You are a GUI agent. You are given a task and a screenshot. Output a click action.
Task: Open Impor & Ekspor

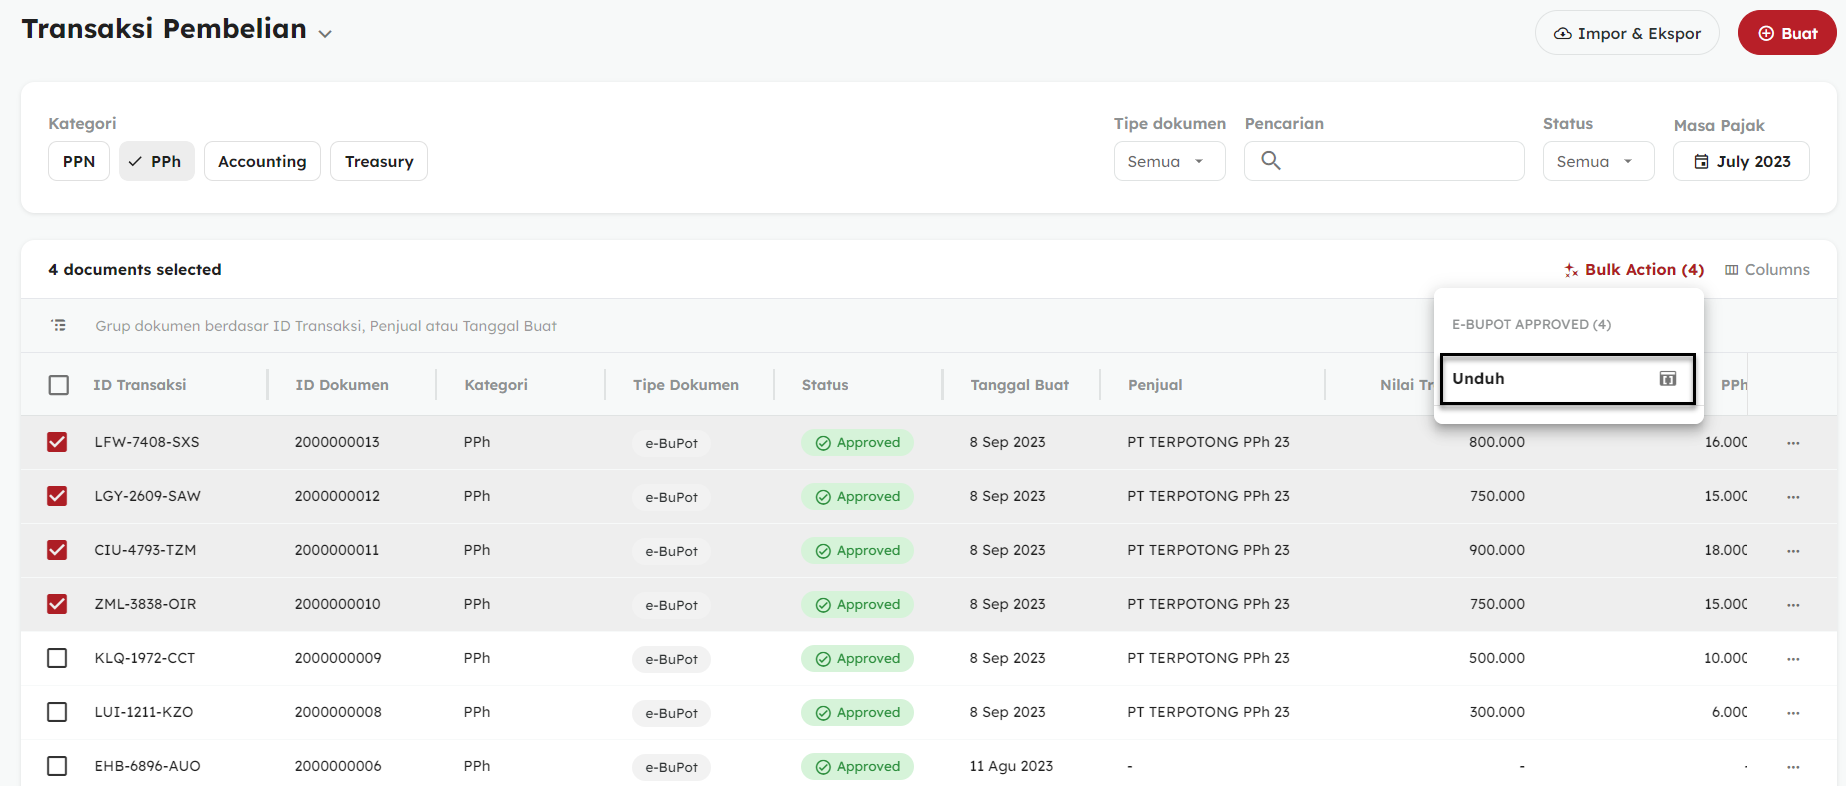point(1626,33)
